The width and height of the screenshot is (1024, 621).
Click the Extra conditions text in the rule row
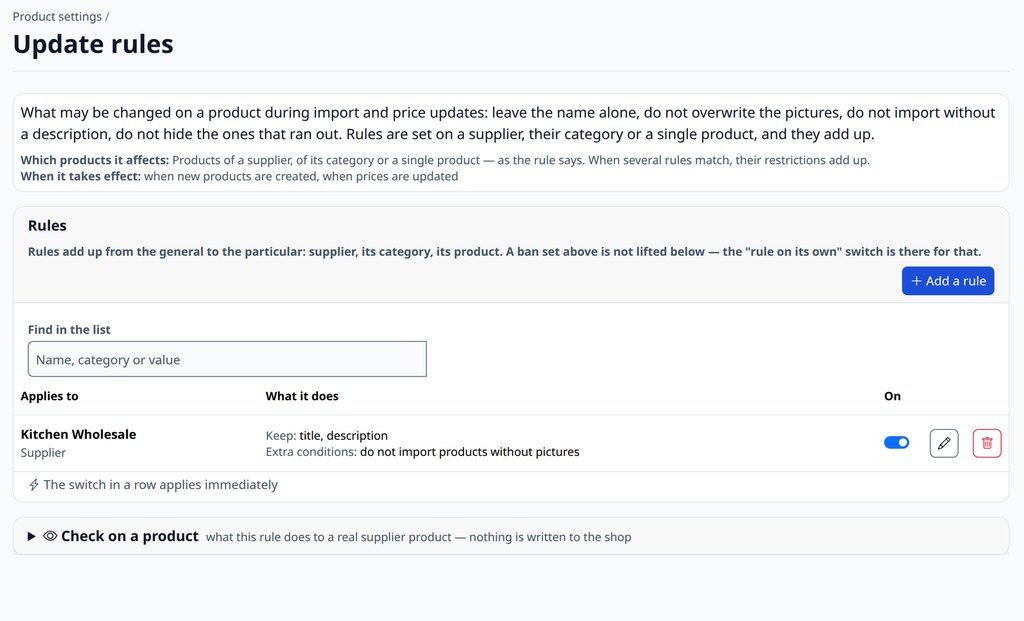pos(423,452)
